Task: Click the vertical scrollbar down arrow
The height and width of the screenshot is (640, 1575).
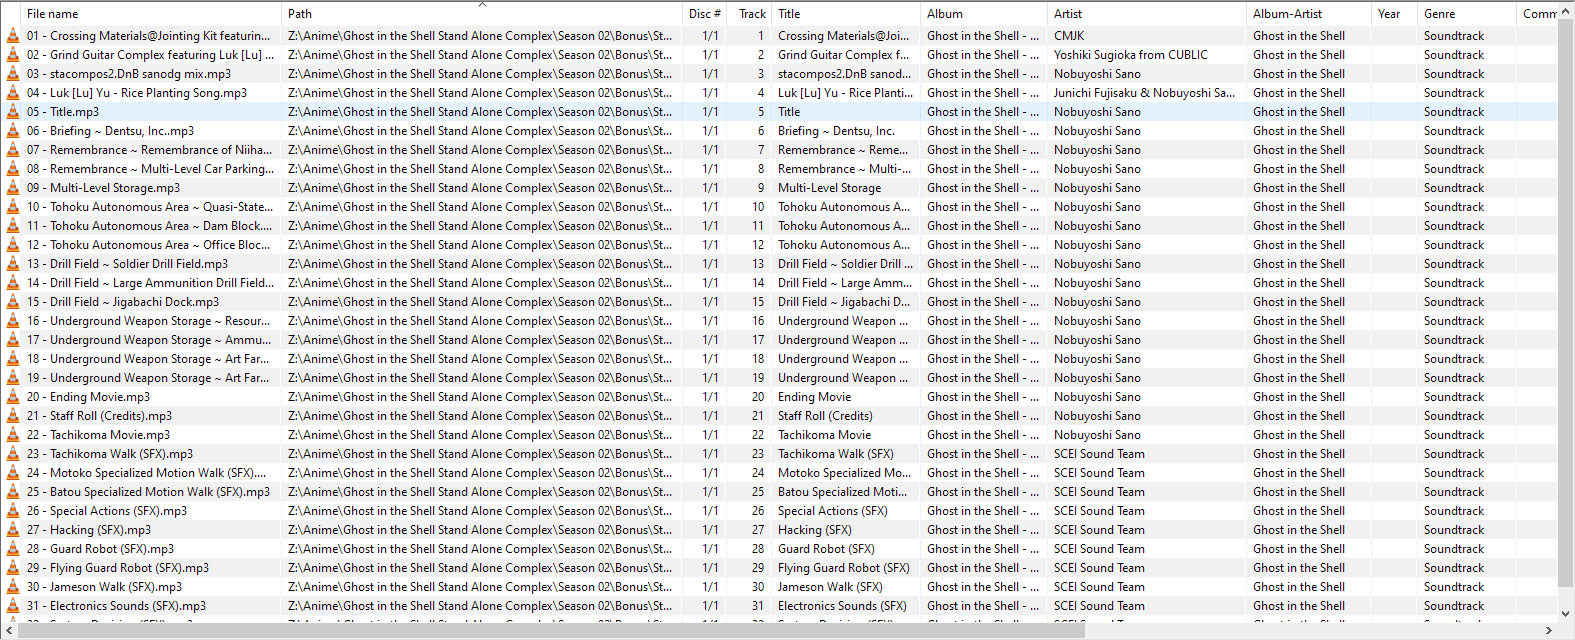Action: coord(1566,613)
